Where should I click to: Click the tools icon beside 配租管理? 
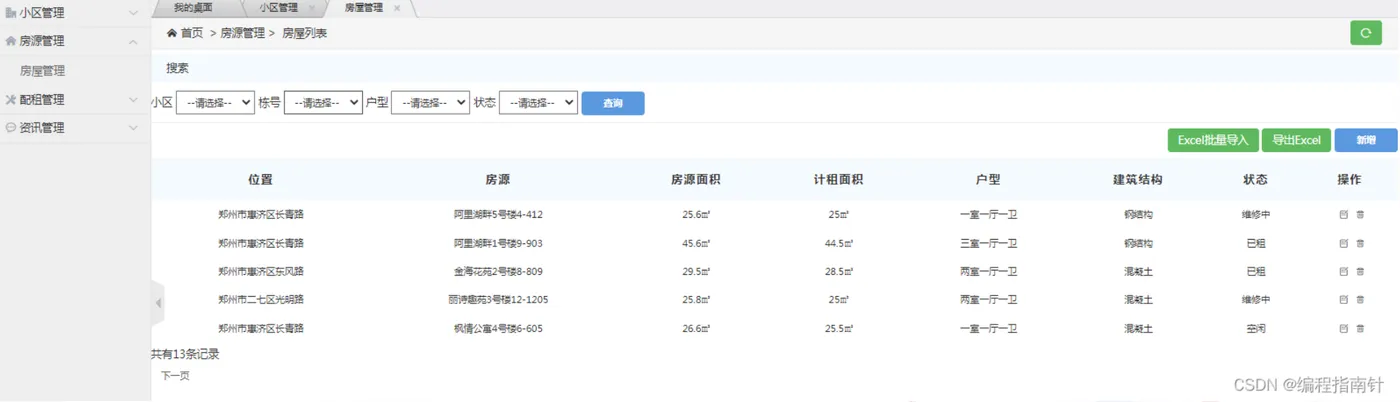pos(11,100)
